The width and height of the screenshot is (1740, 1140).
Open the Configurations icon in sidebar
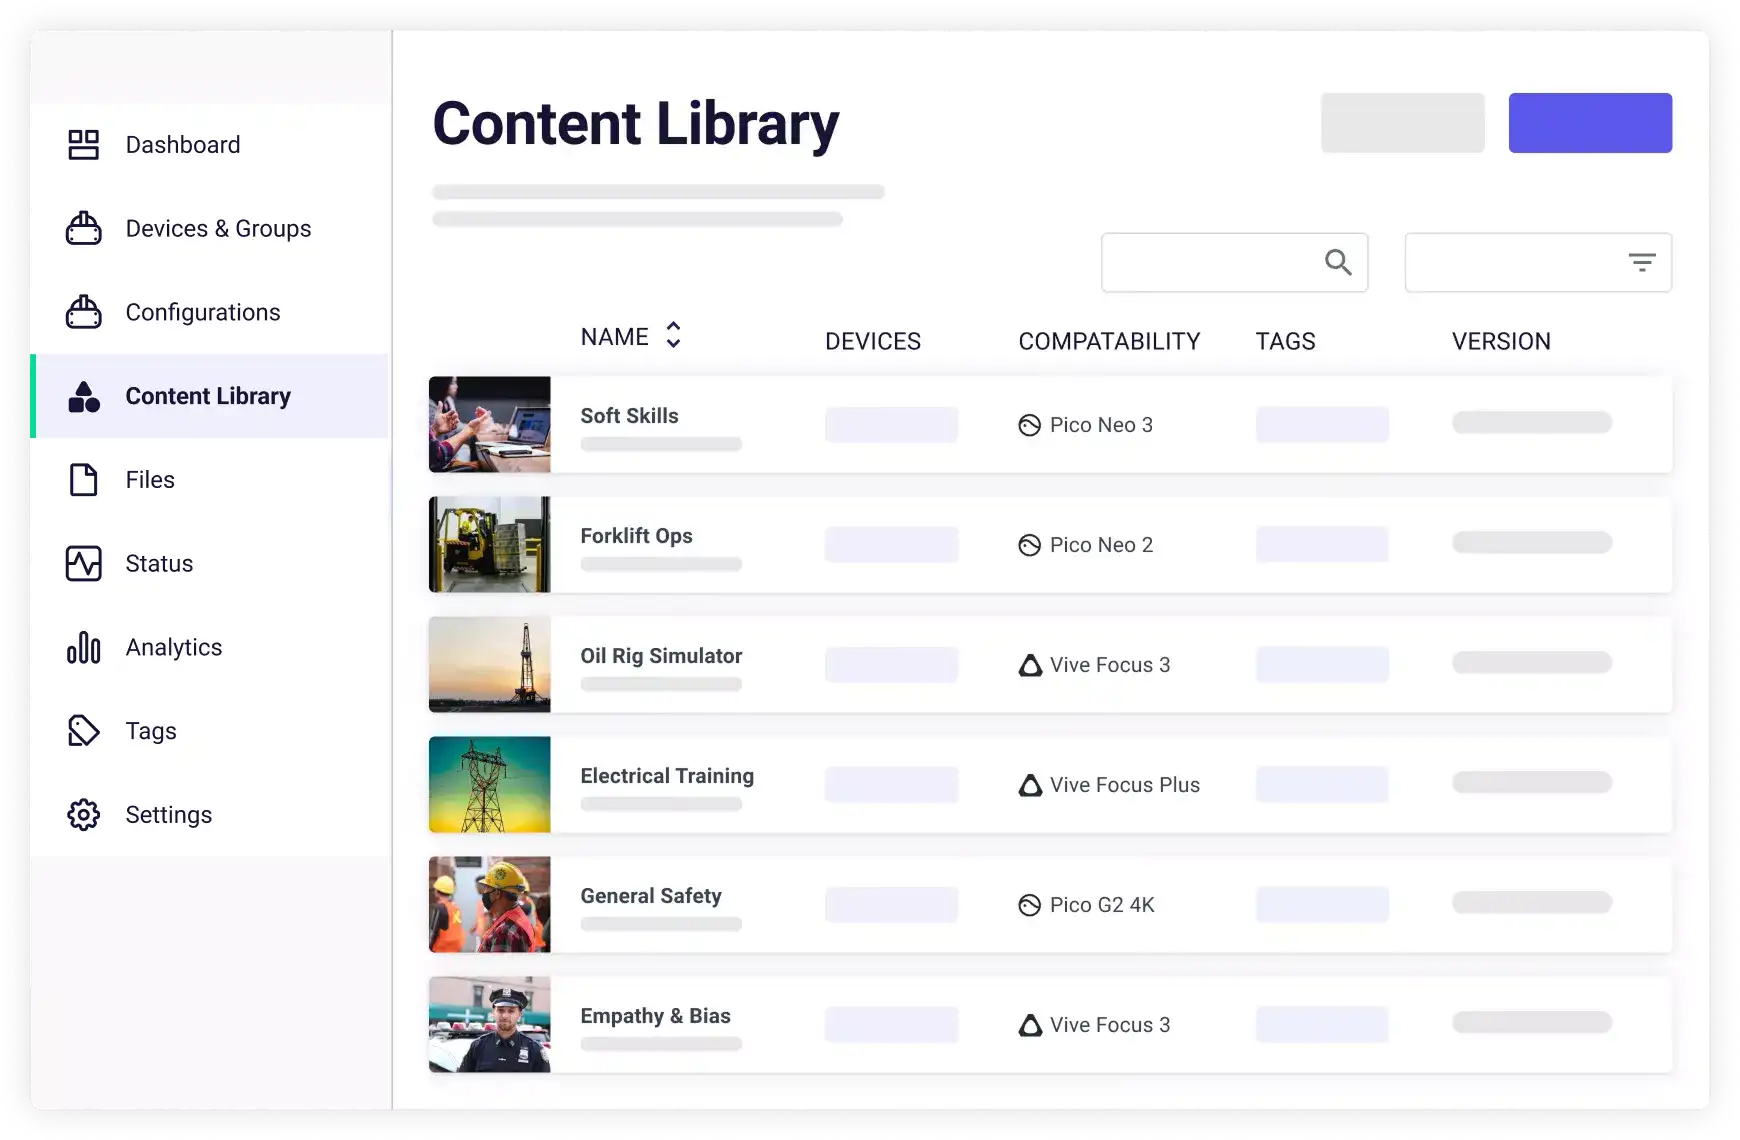point(84,312)
